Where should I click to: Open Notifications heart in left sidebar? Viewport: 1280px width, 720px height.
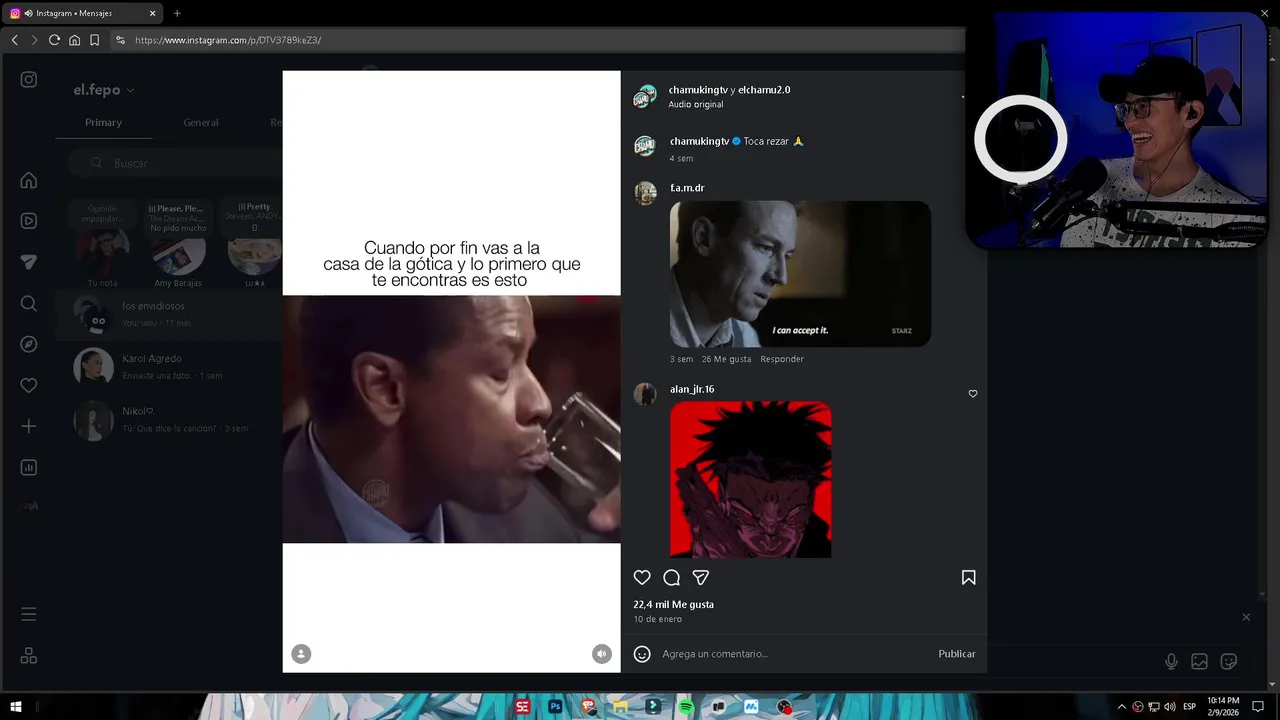tap(29, 385)
